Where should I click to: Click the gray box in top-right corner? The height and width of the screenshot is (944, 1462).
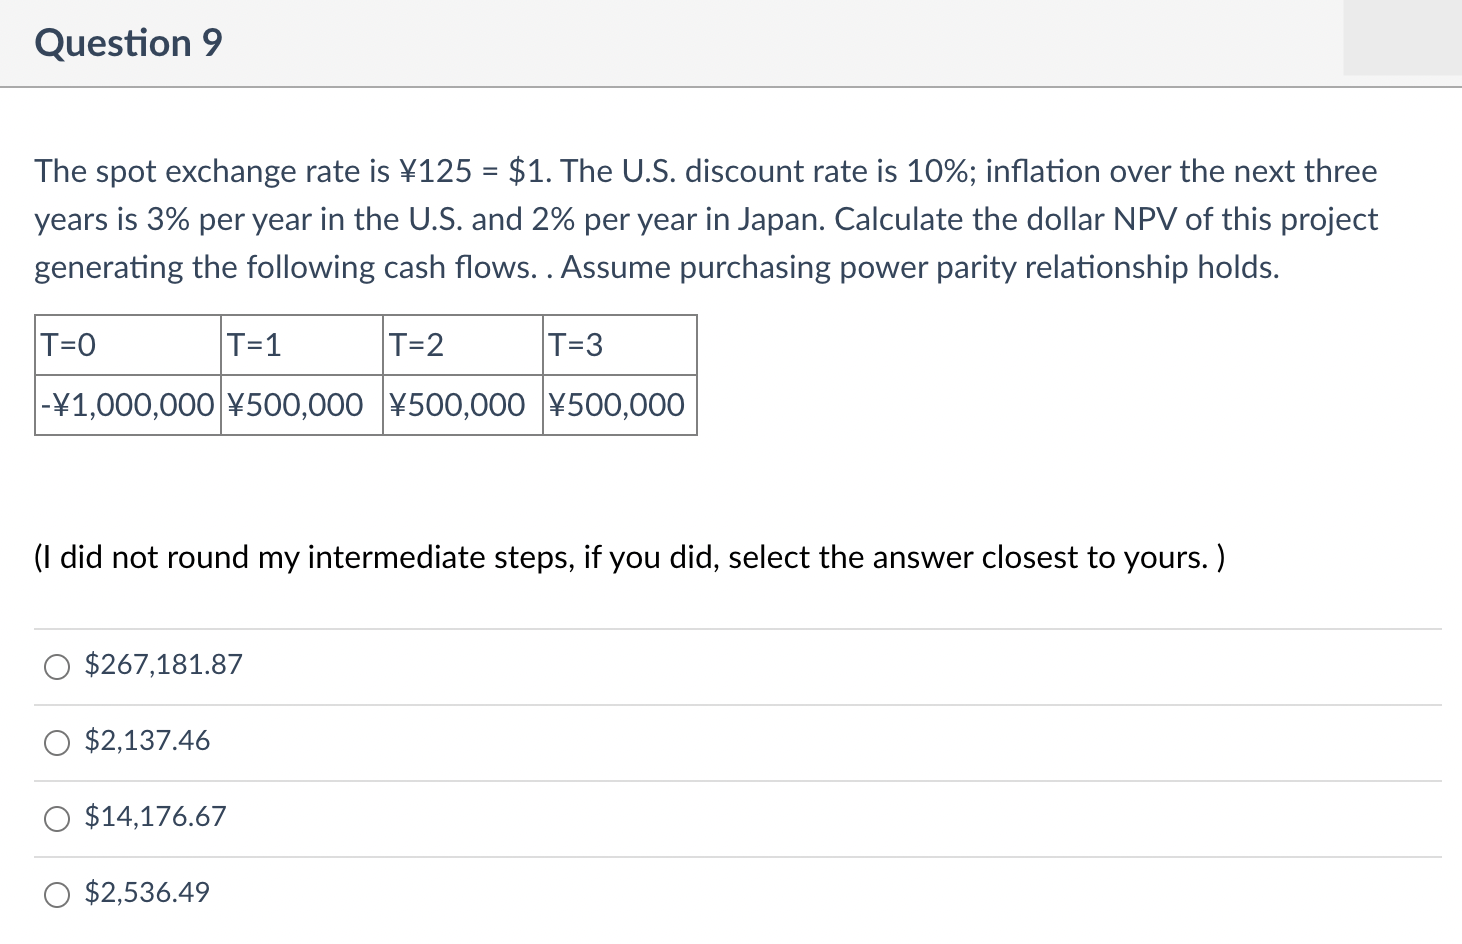click(x=1400, y=38)
